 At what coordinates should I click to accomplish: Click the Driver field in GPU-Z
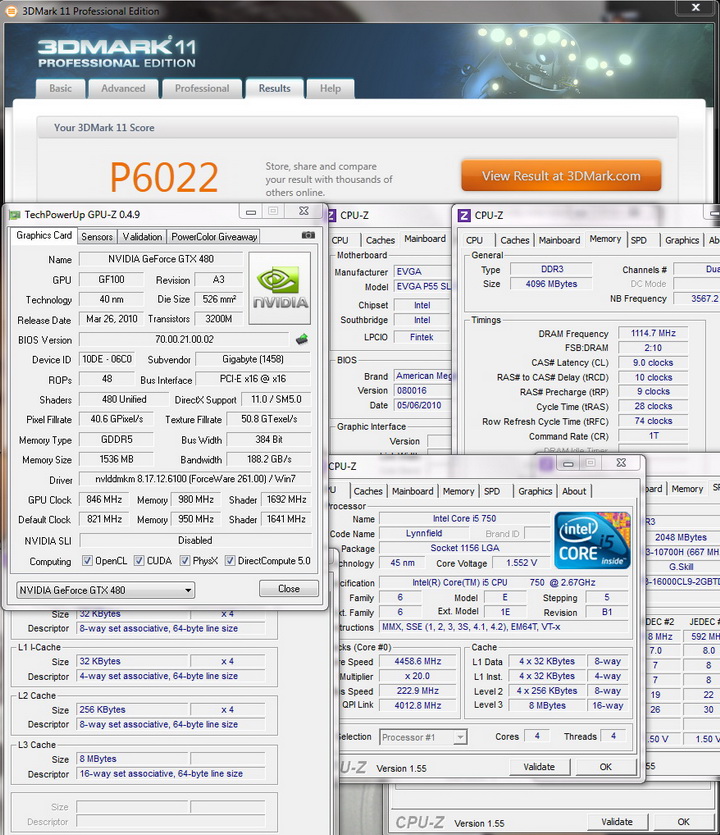[x=195, y=479]
